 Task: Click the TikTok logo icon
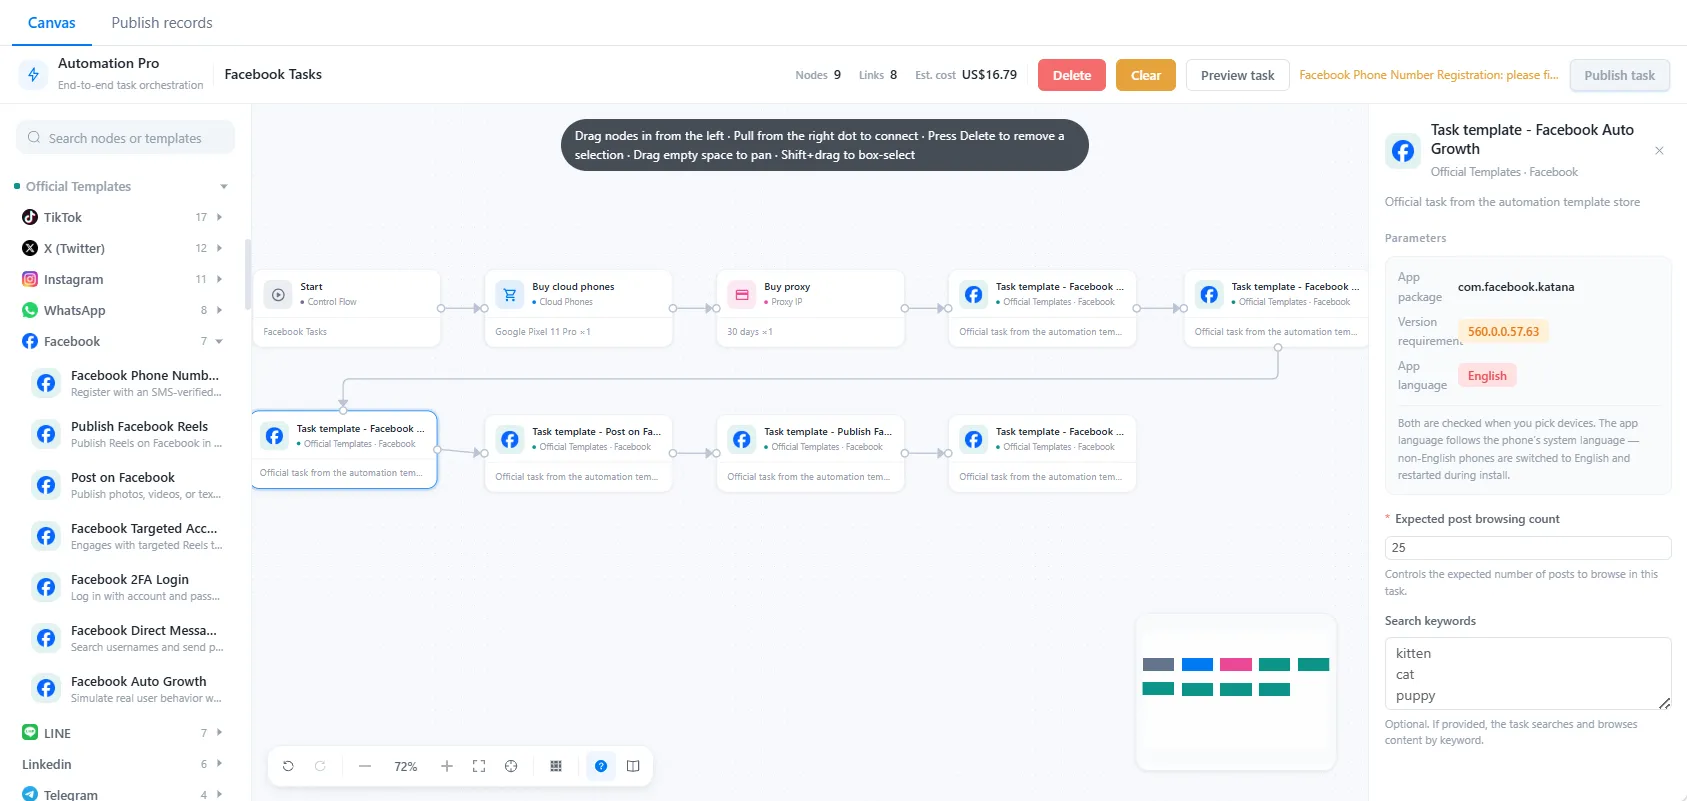(30, 217)
